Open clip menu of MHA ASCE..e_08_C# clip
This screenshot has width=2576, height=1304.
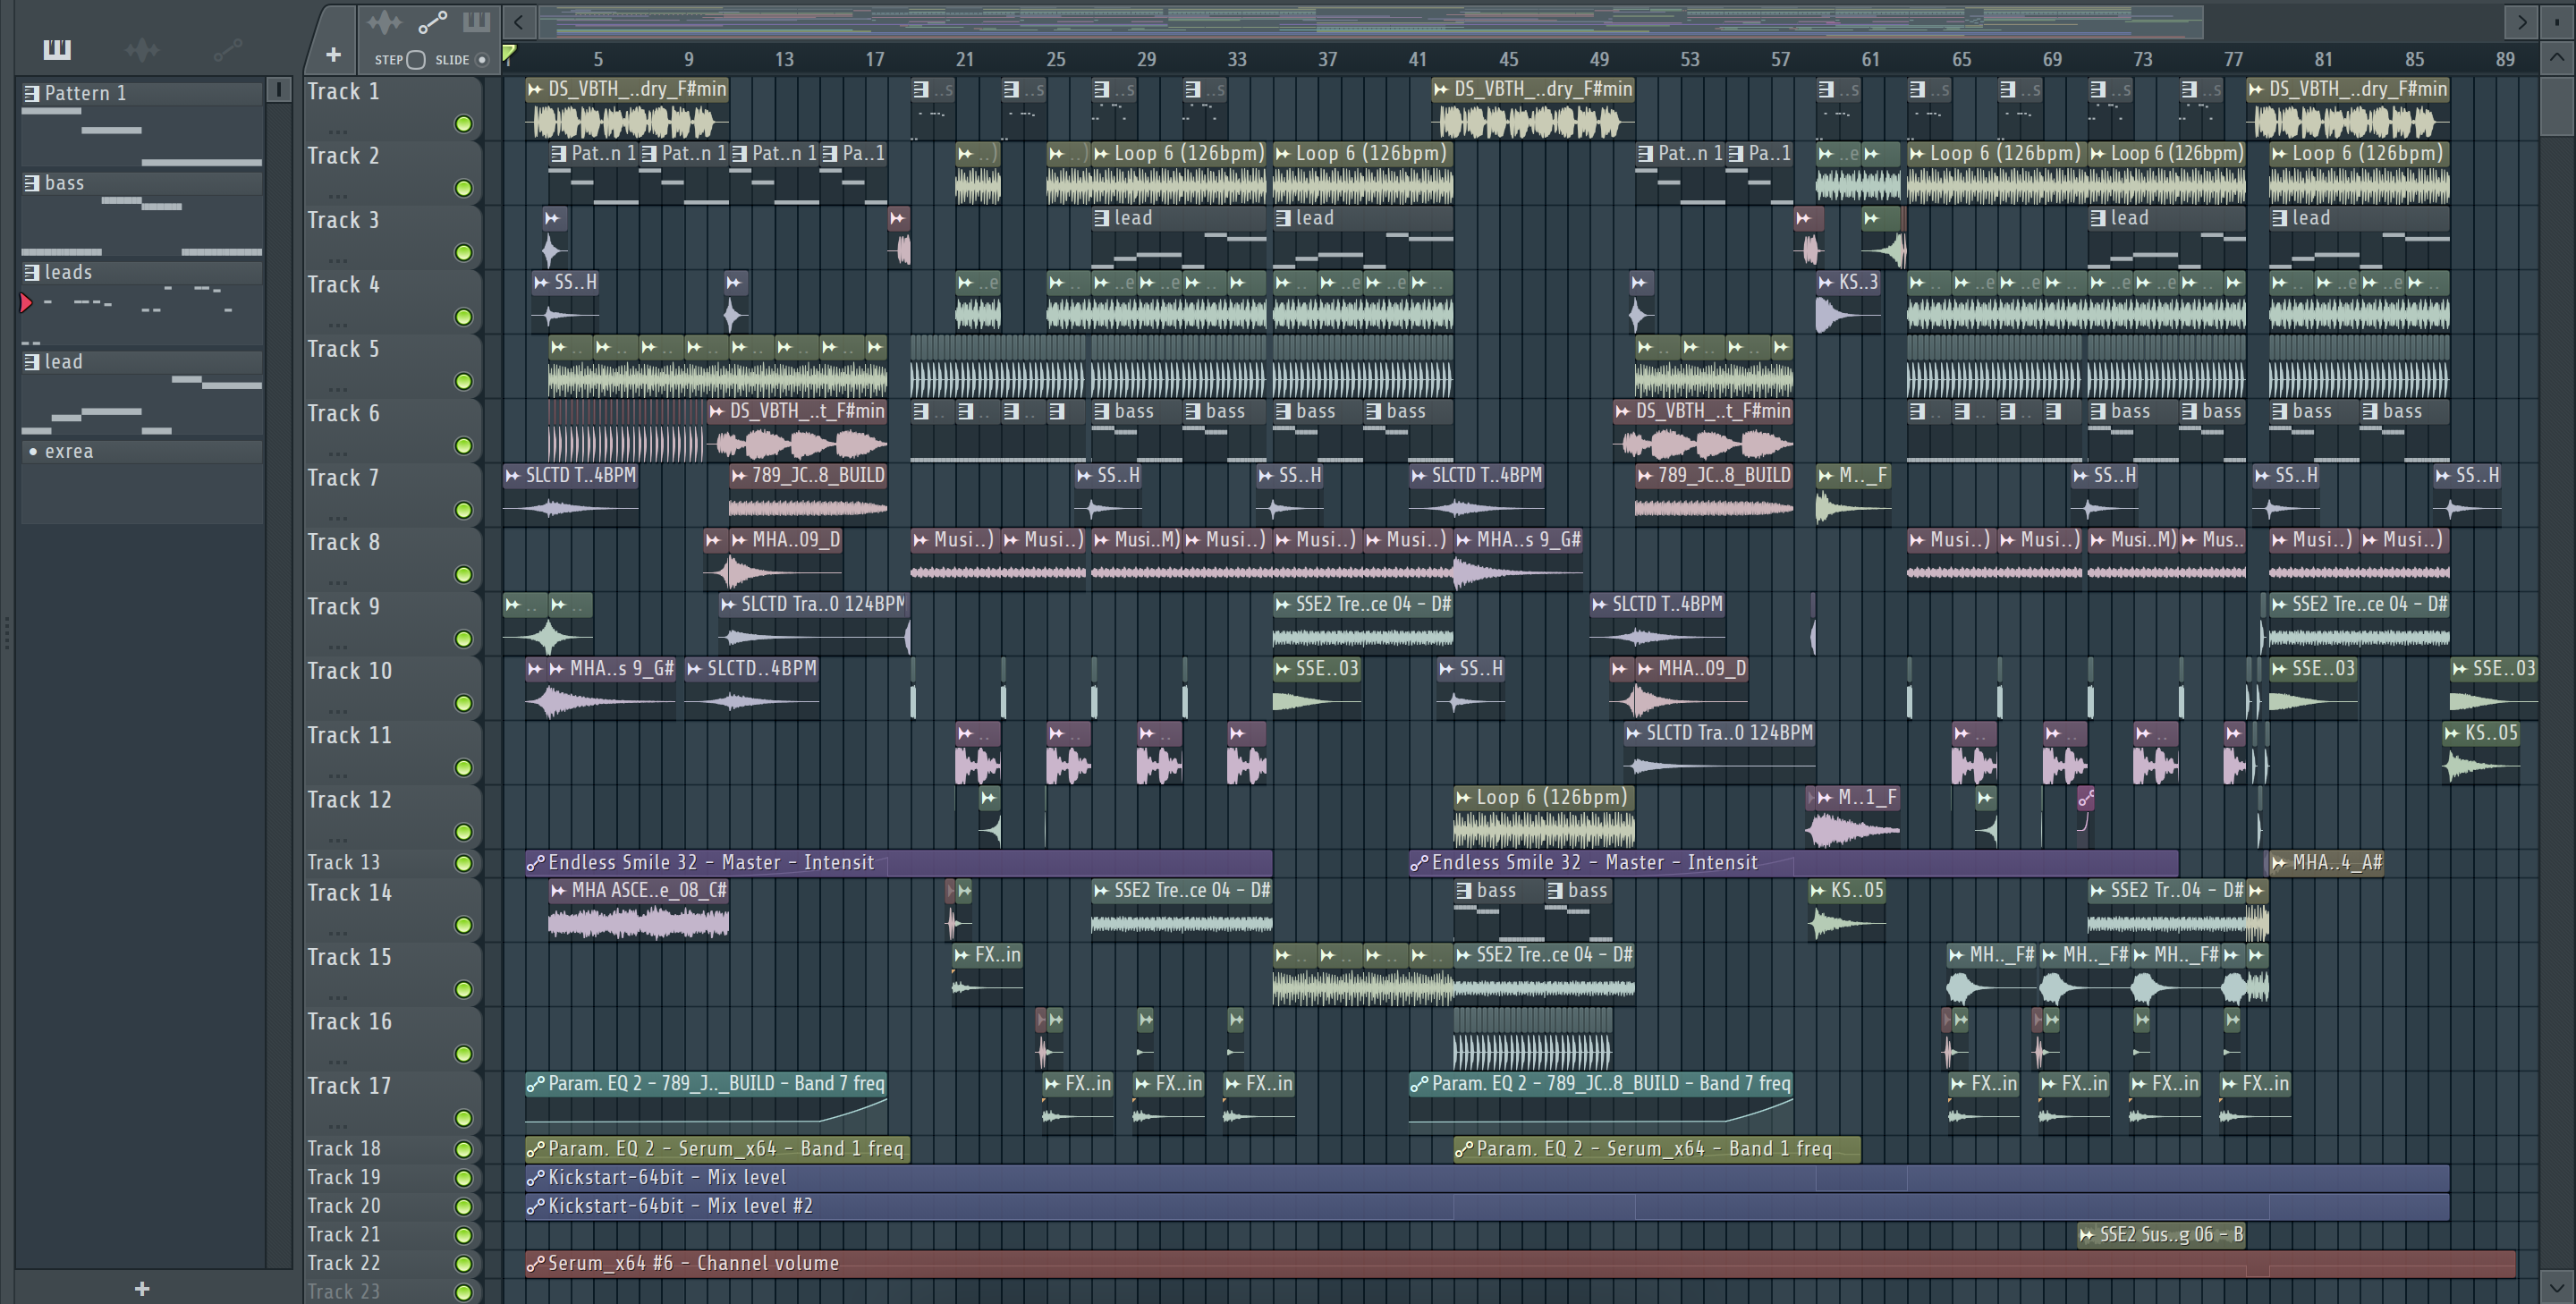pyautogui.click(x=558, y=891)
